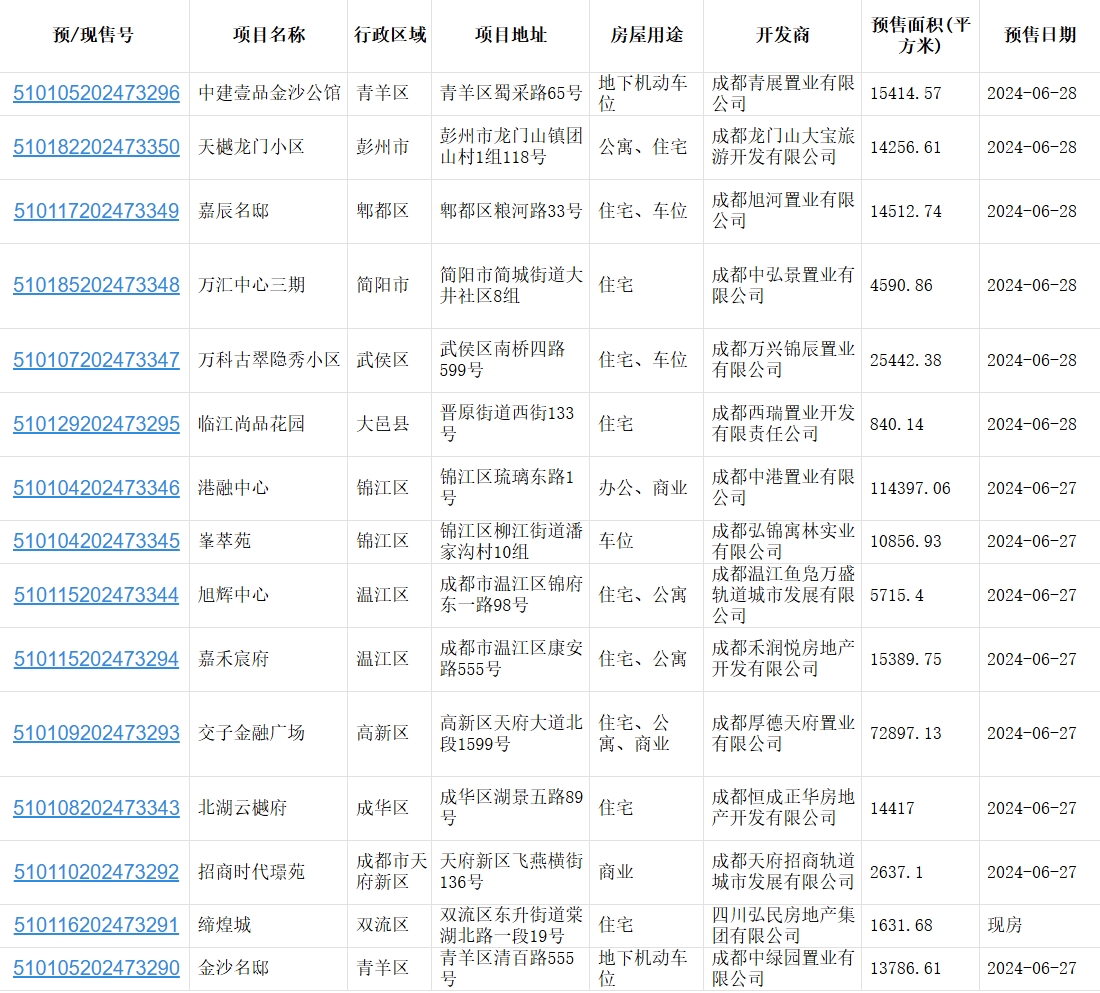1100x993 pixels.
Task: Open presale link 510105202473296
Action: pyautogui.click(x=96, y=93)
